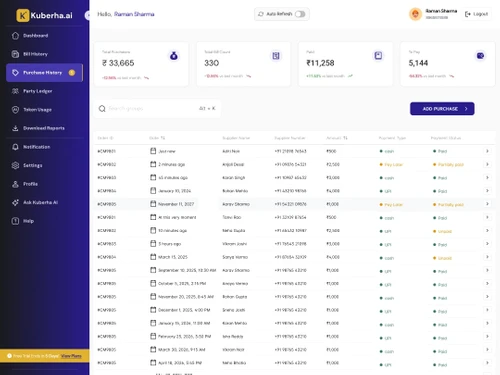Screen dimensions: 500x375
Task: Expand the '2 minutes ago' row chevron
Action: click(487, 164)
